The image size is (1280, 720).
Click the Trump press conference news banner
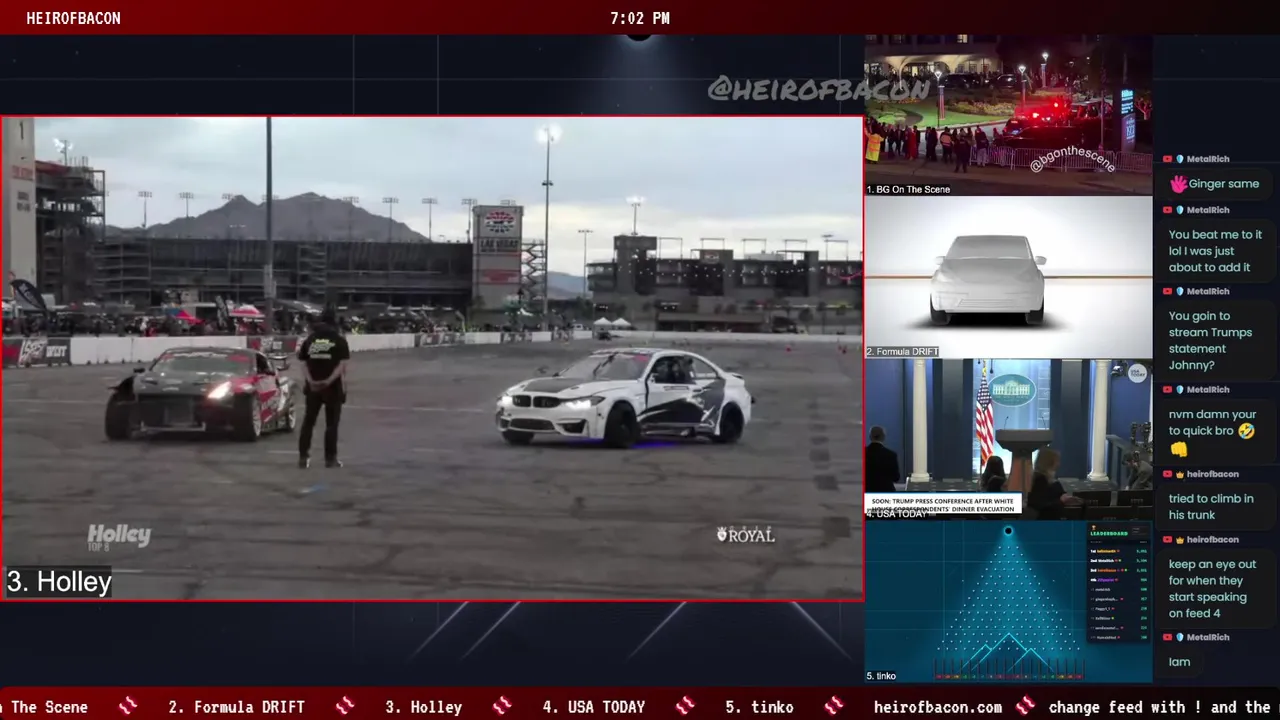(942, 505)
